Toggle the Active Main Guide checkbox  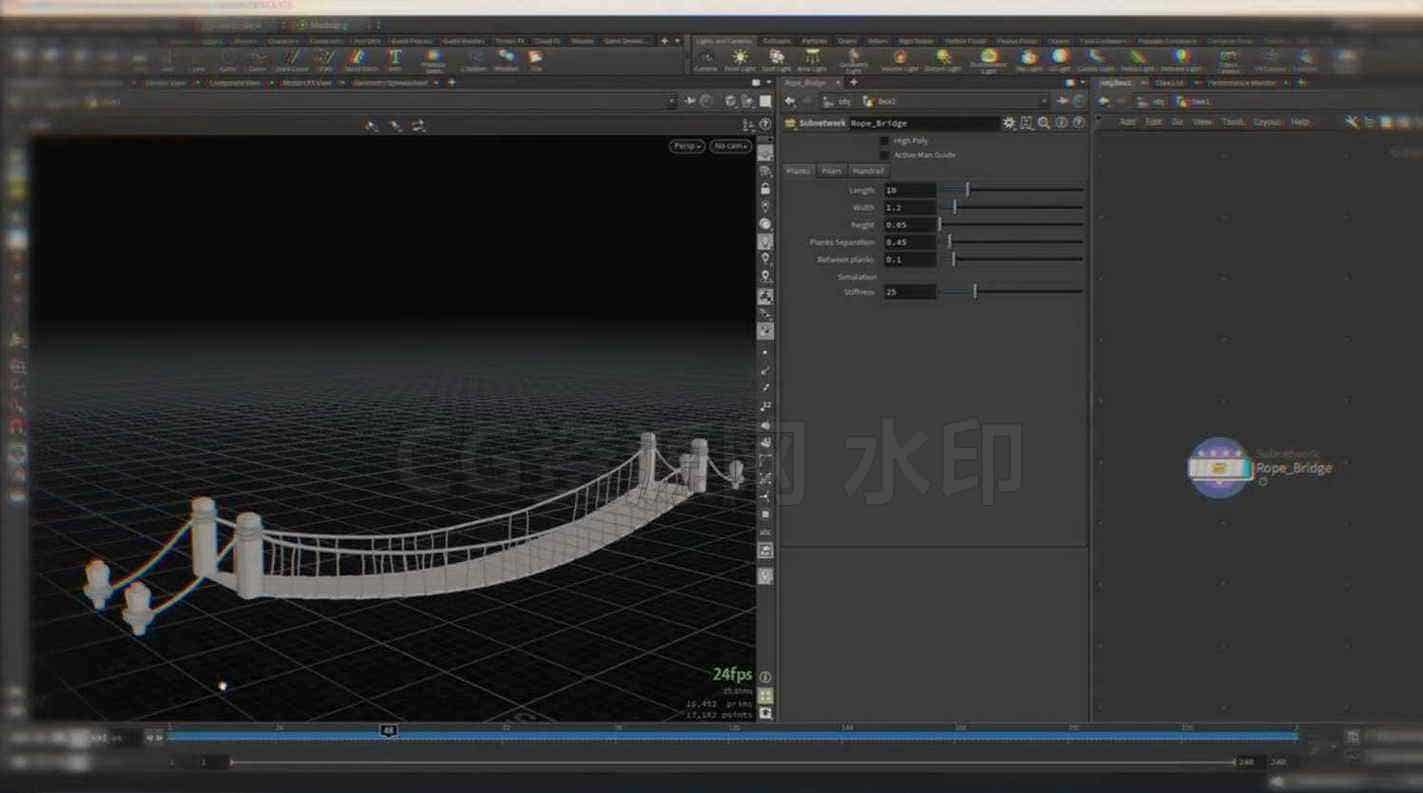[884, 155]
